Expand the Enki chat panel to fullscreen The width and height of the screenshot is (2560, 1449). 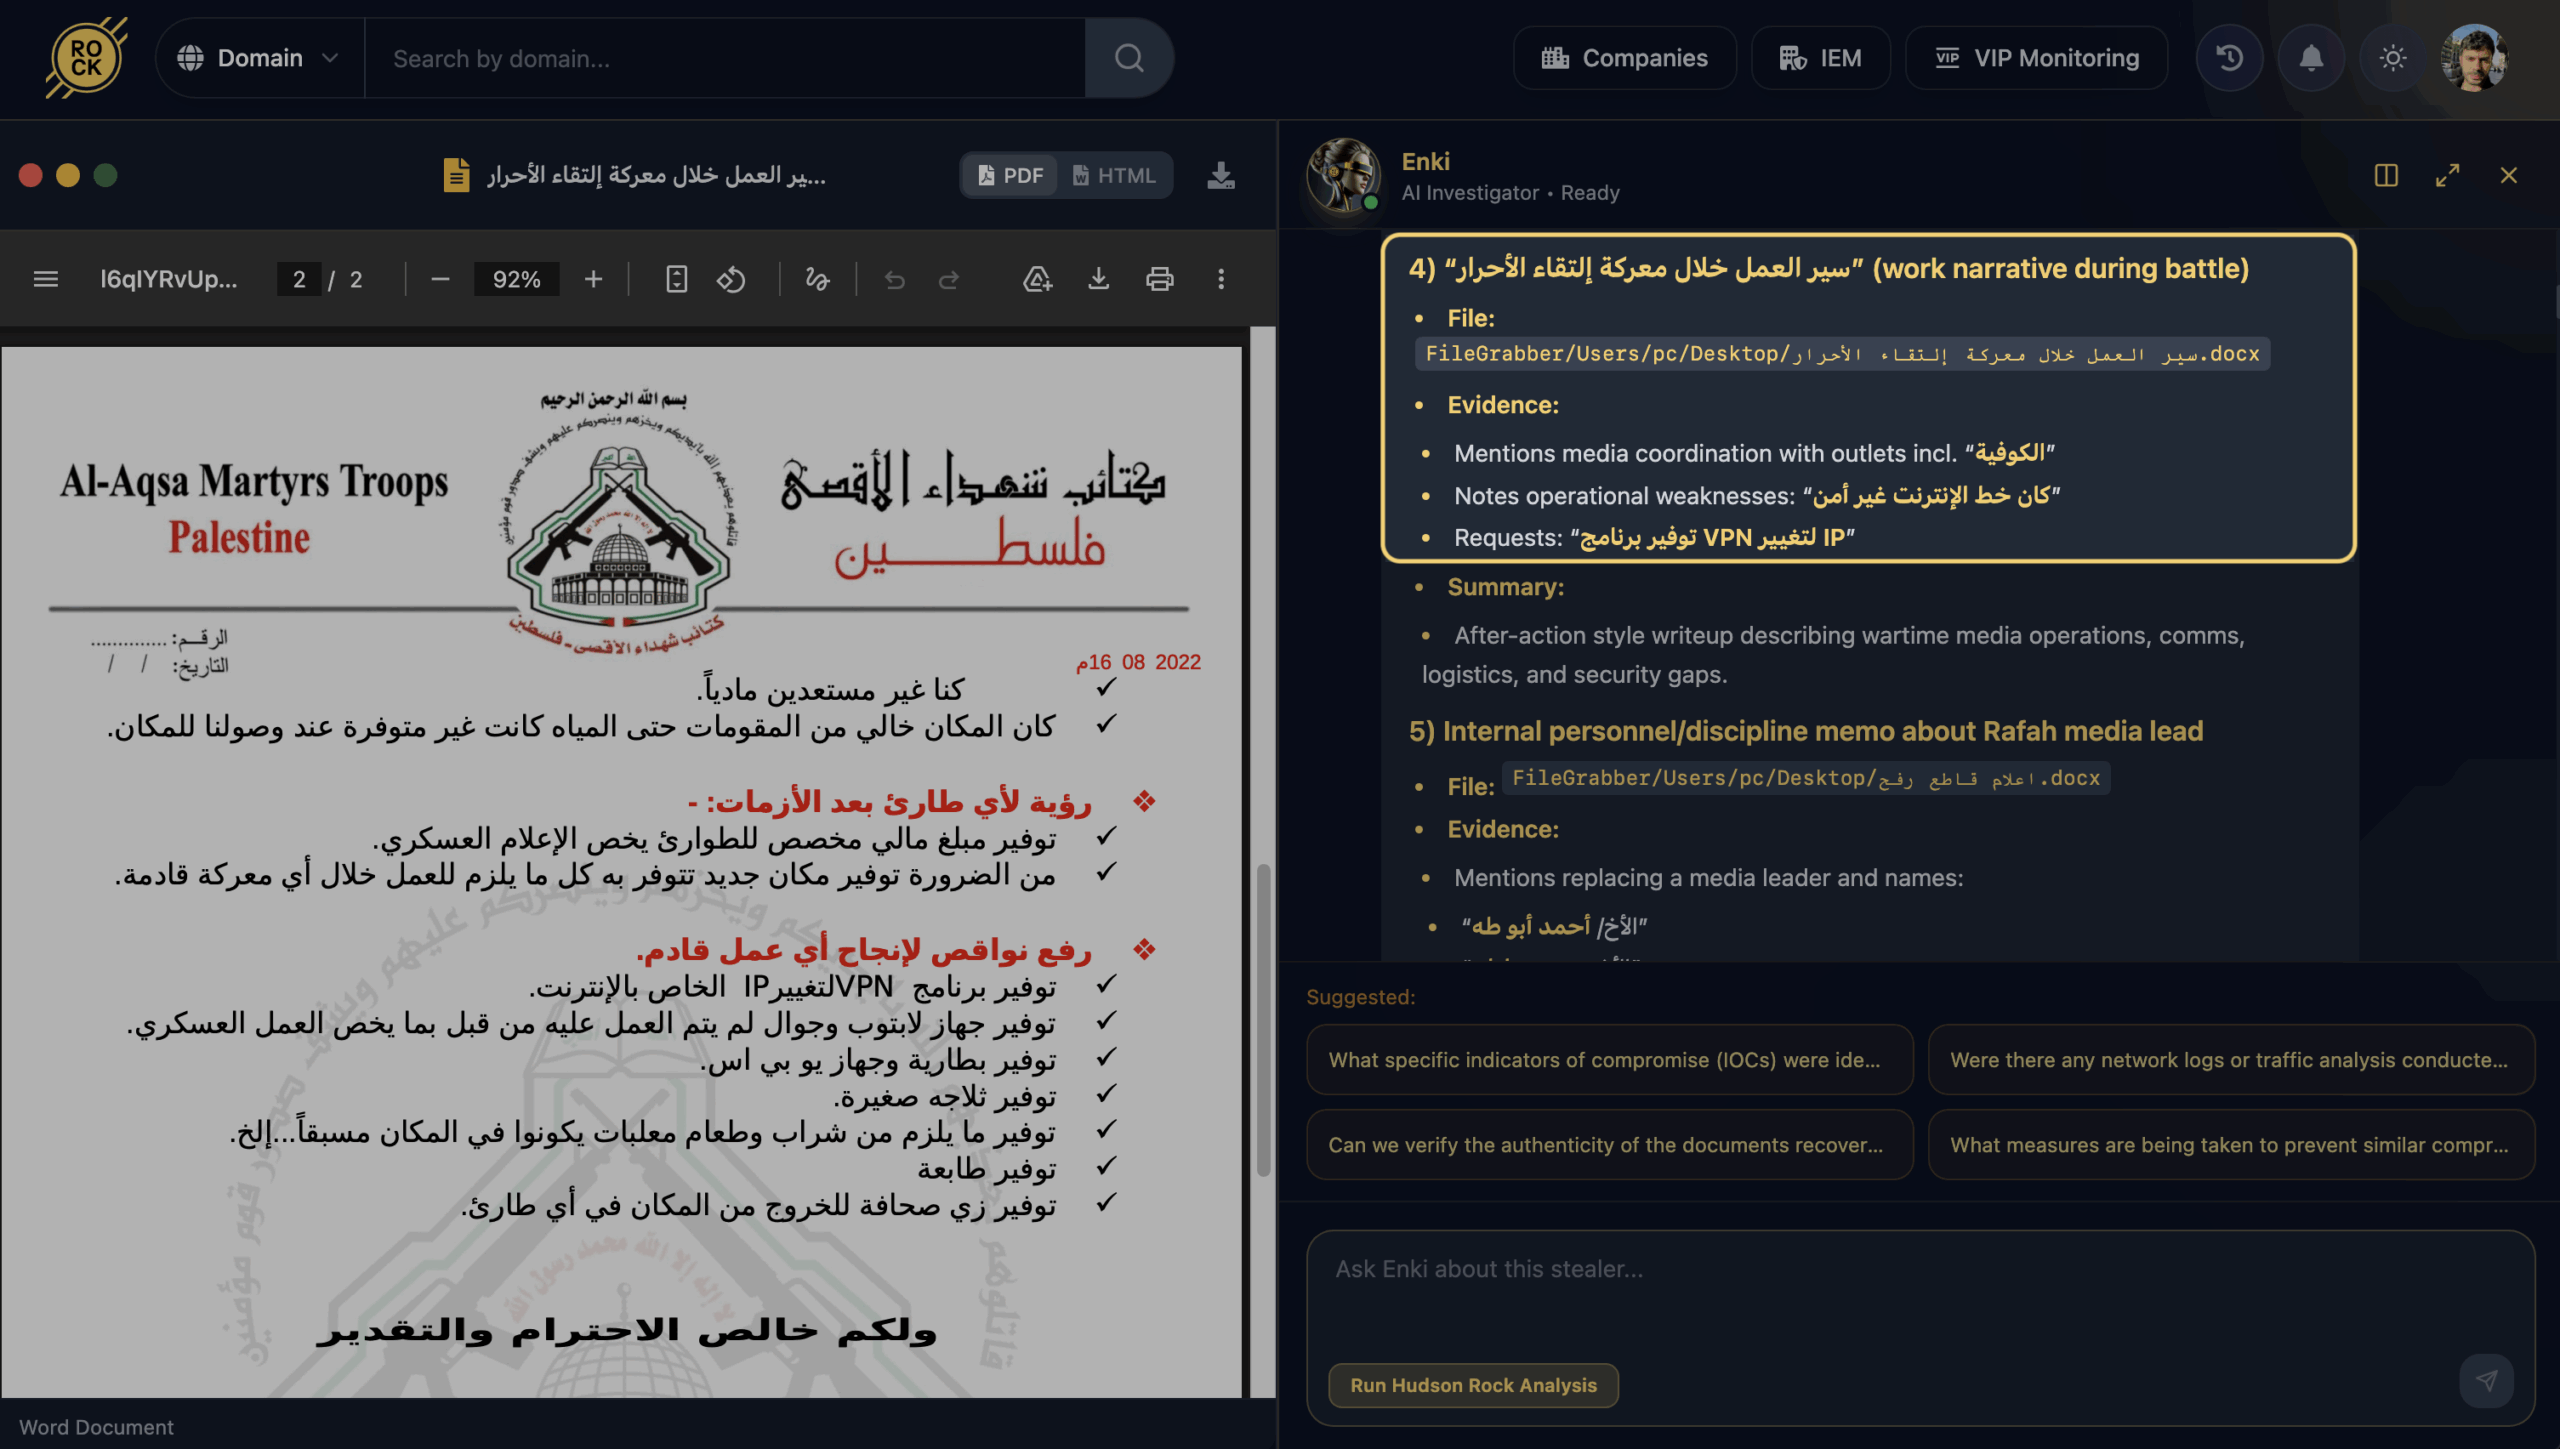[x=2447, y=175]
